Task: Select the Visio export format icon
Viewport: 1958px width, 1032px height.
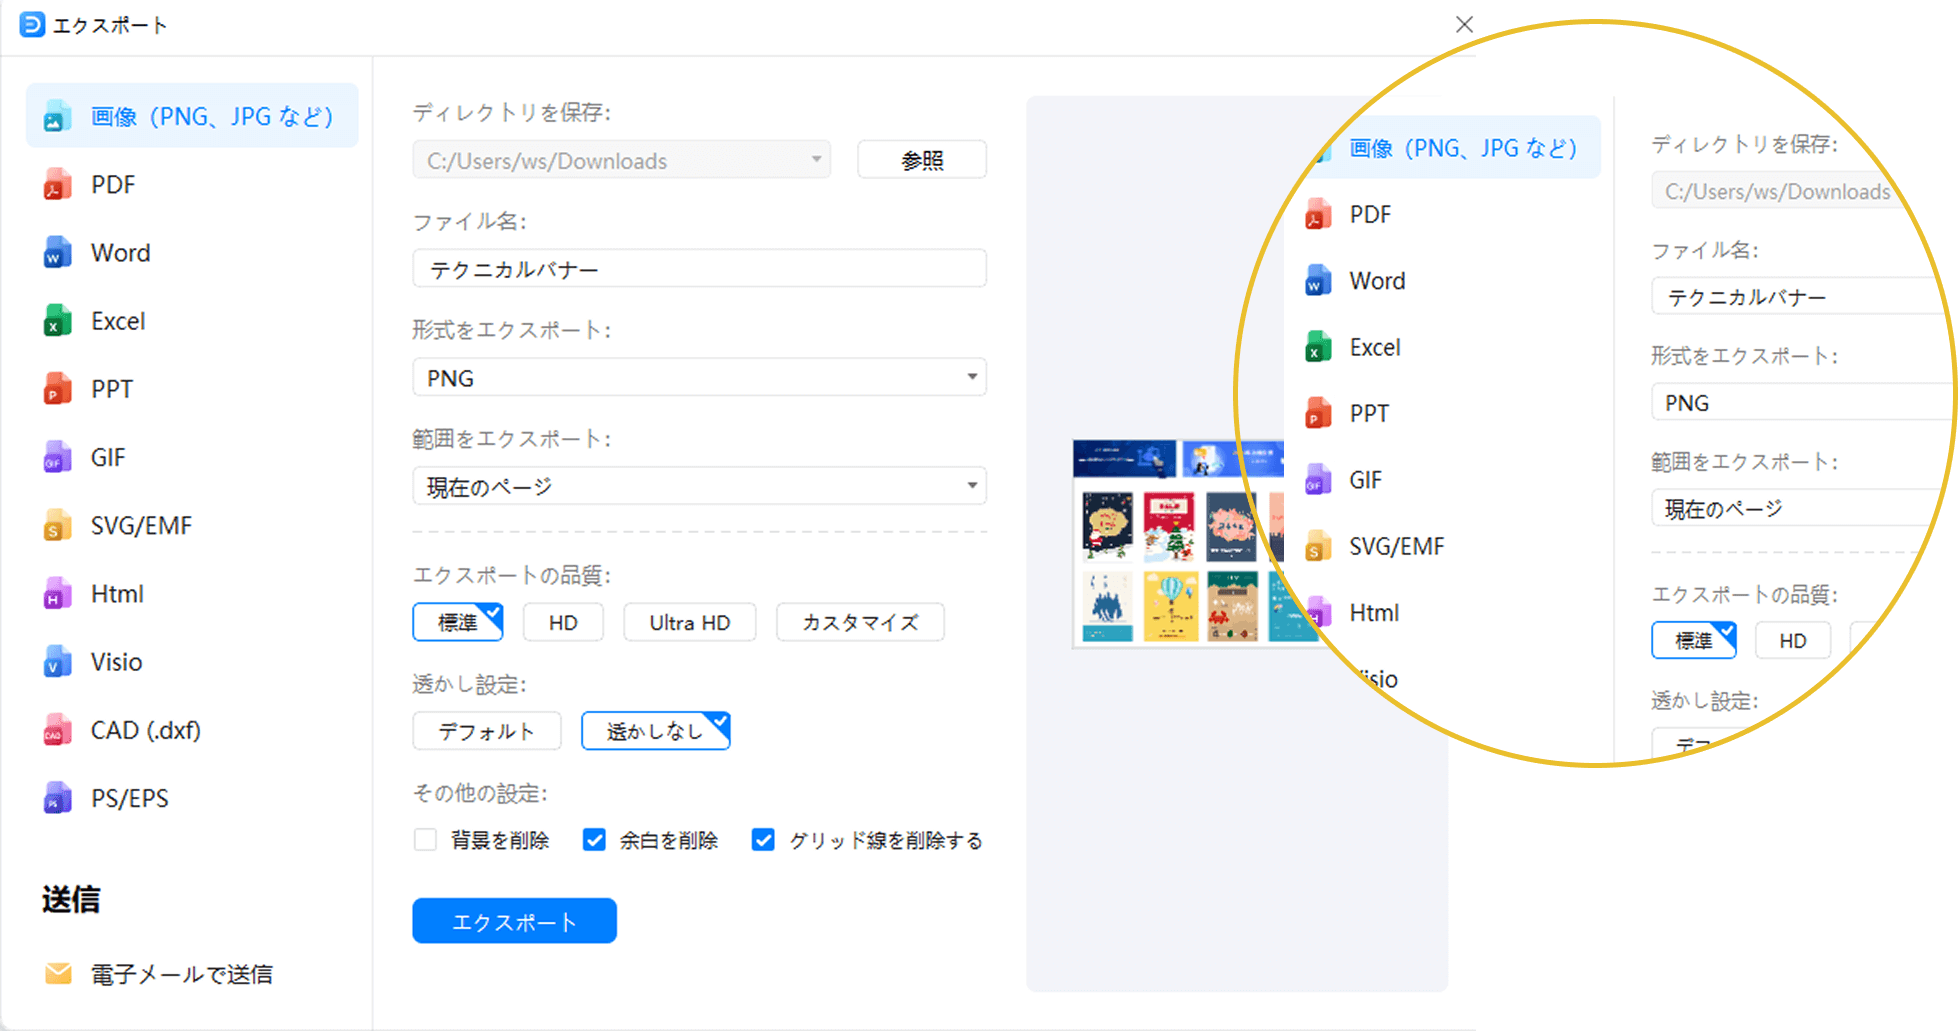Action: click(57, 661)
